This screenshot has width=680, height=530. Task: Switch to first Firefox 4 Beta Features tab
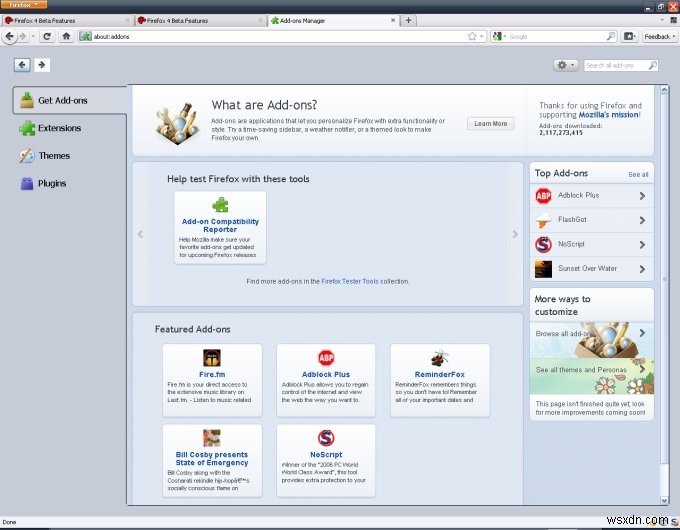coord(67,20)
